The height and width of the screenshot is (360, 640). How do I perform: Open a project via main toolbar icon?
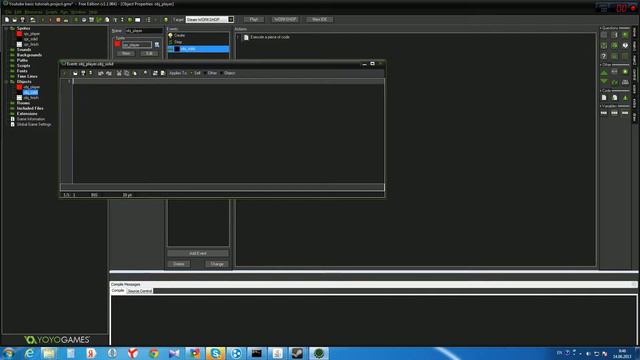(x=15, y=20)
